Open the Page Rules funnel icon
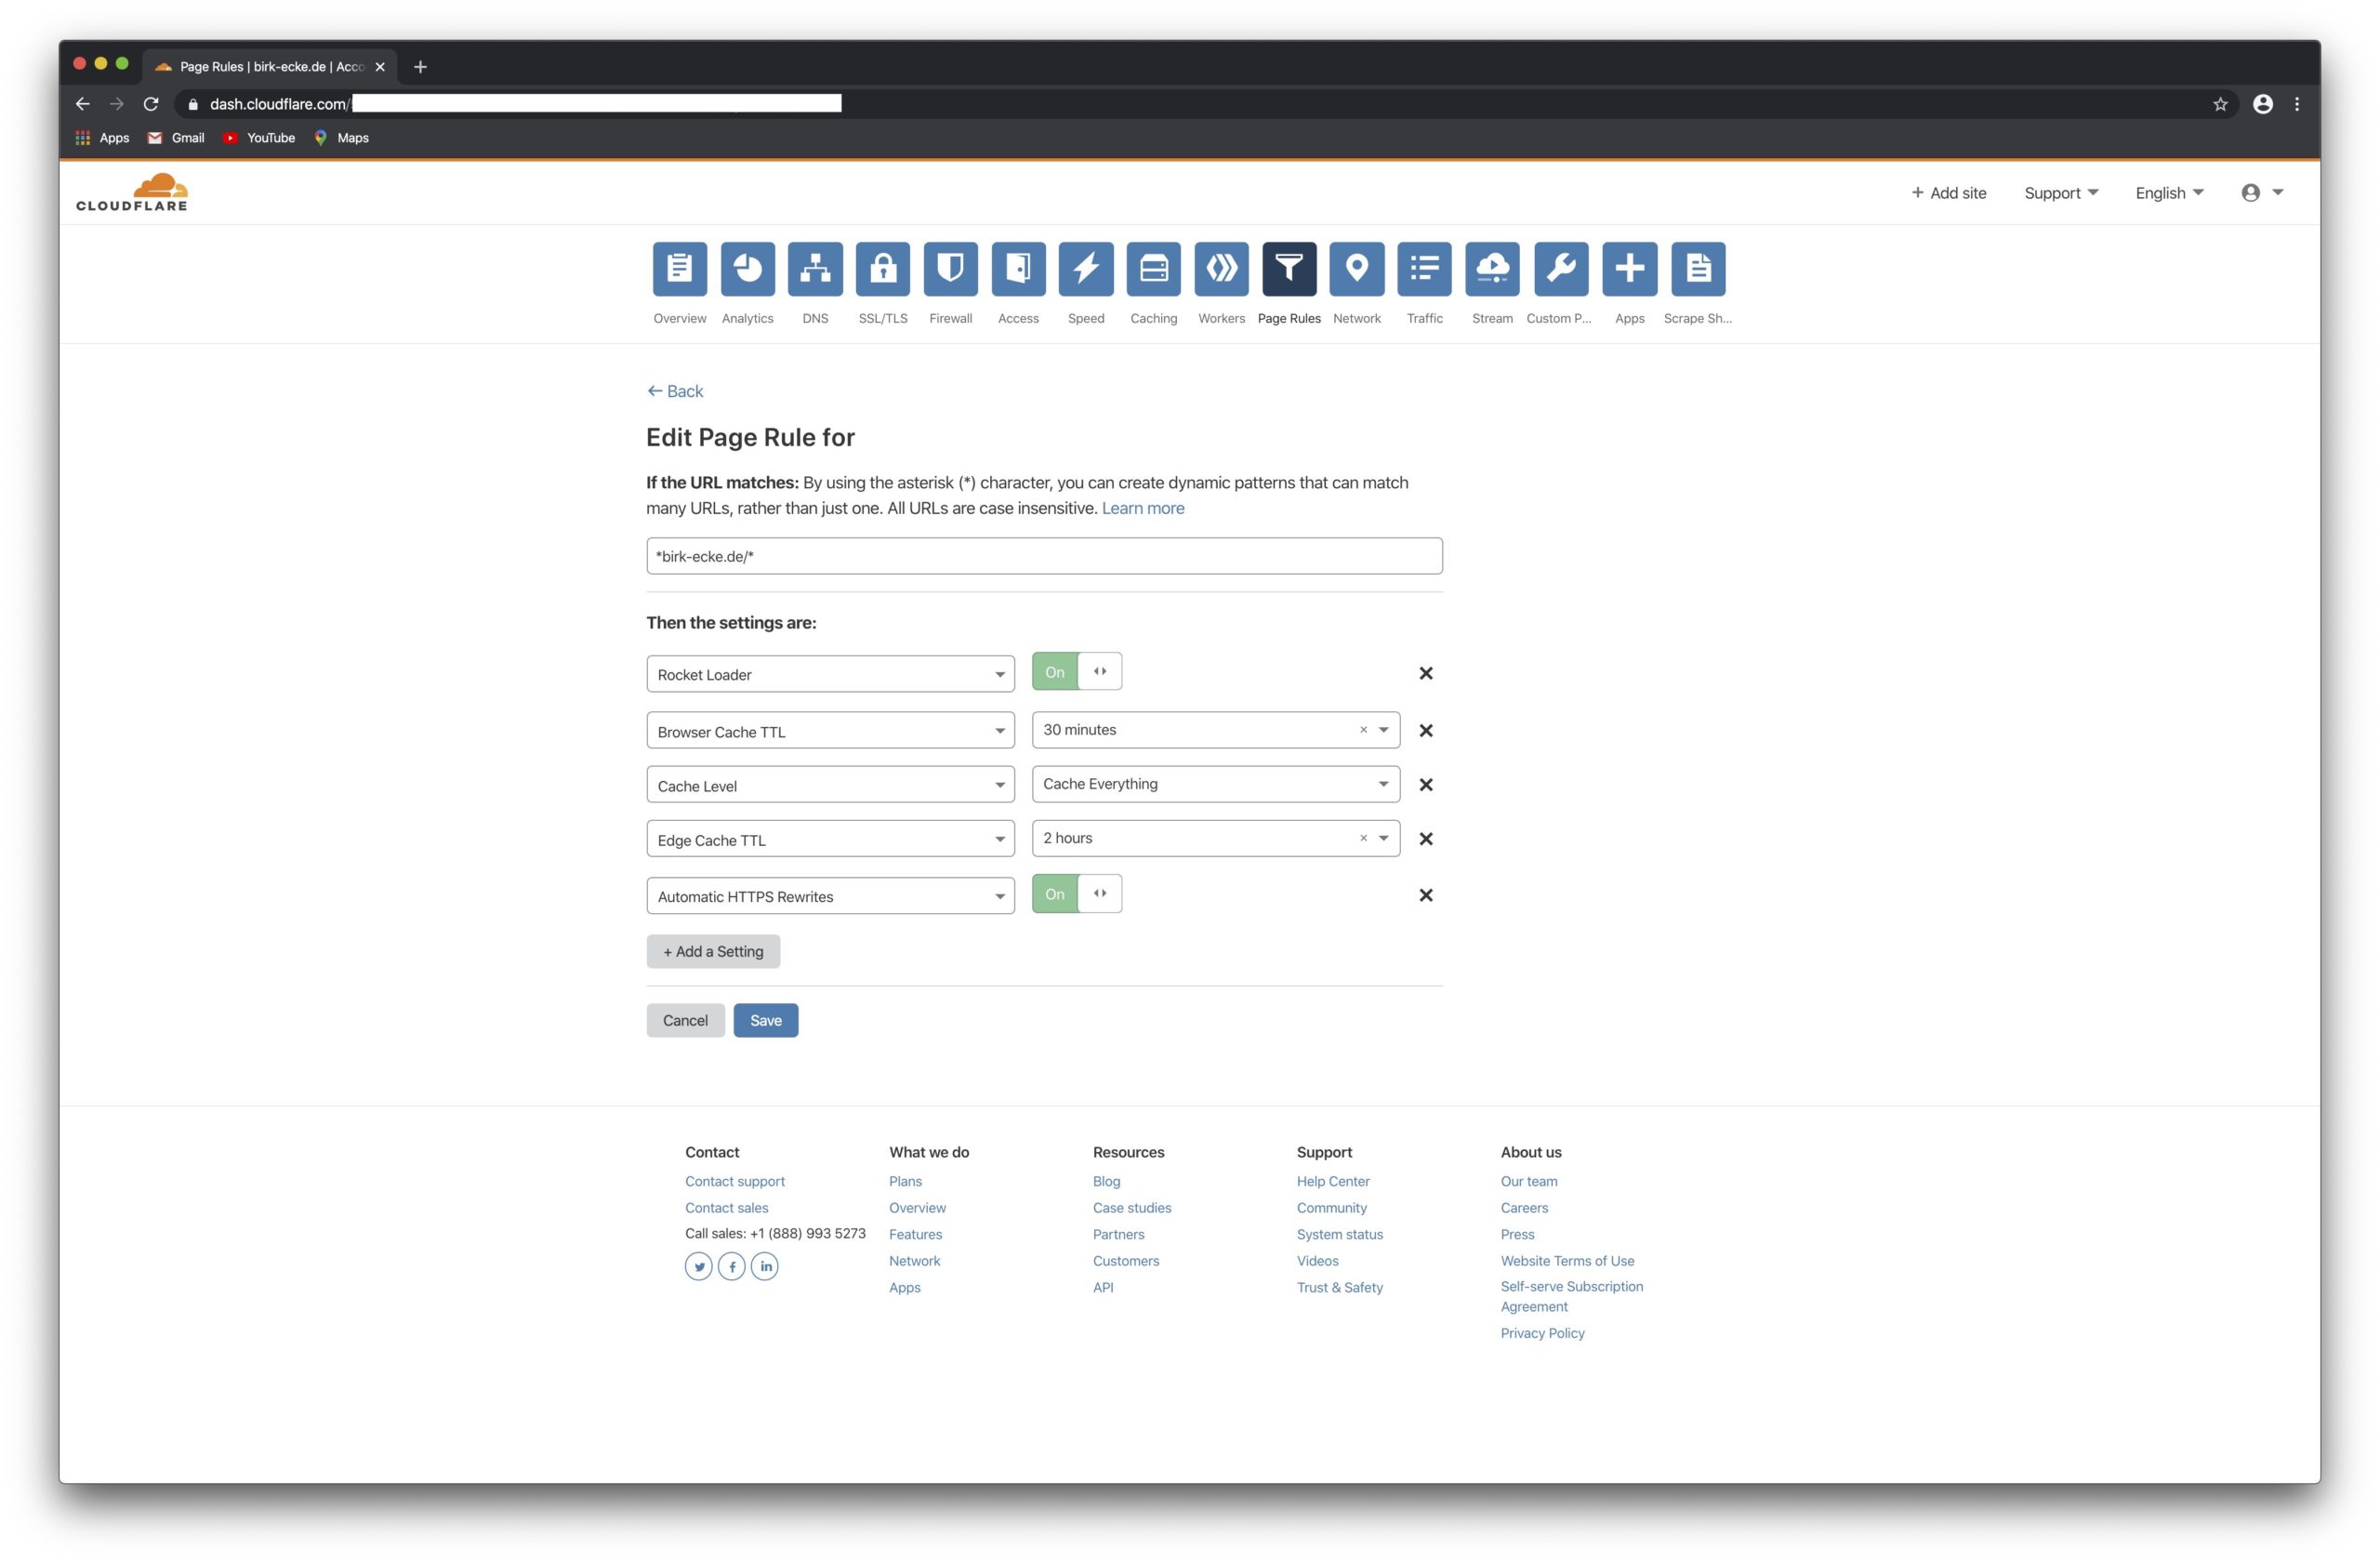The height and width of the screenshot is (1562, 2380). [1289, 268]
